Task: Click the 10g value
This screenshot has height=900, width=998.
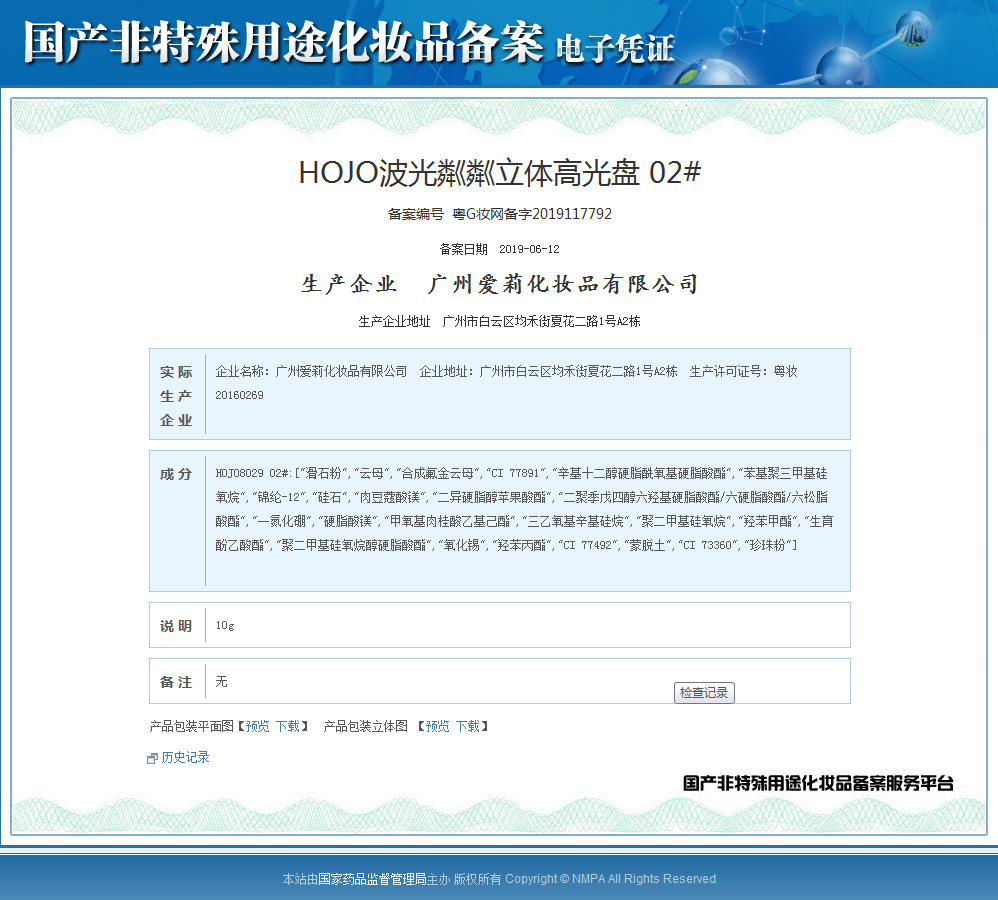Action: tap(225, 626)
